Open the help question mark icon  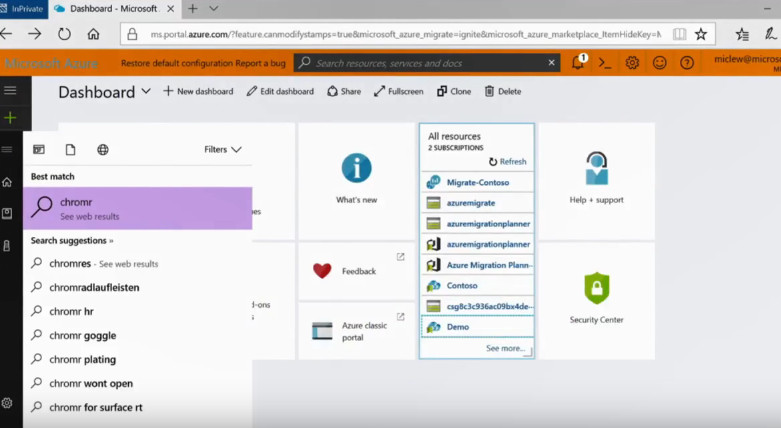tap(687, 63)
